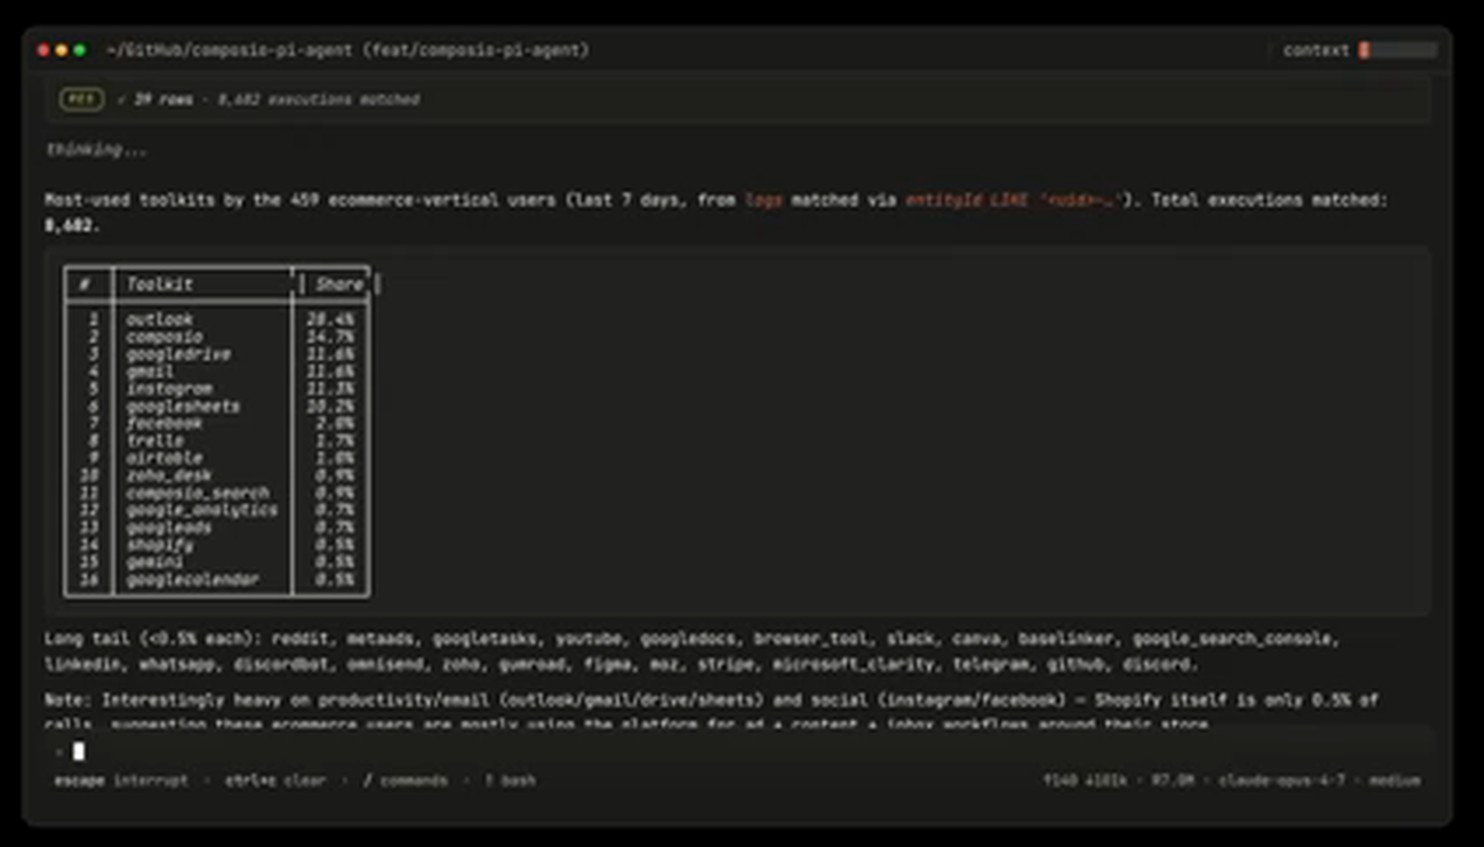Select the 'googlesheets' table cell
This screenshot has height=847, width=1484.
point(183,406)
